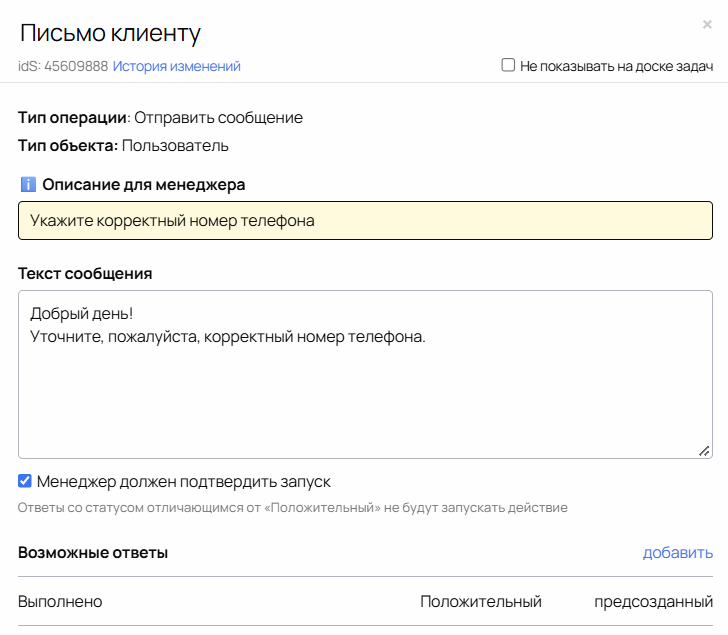Click the предсозданный label
The image size is (728, 635).
tap(653, 602)
